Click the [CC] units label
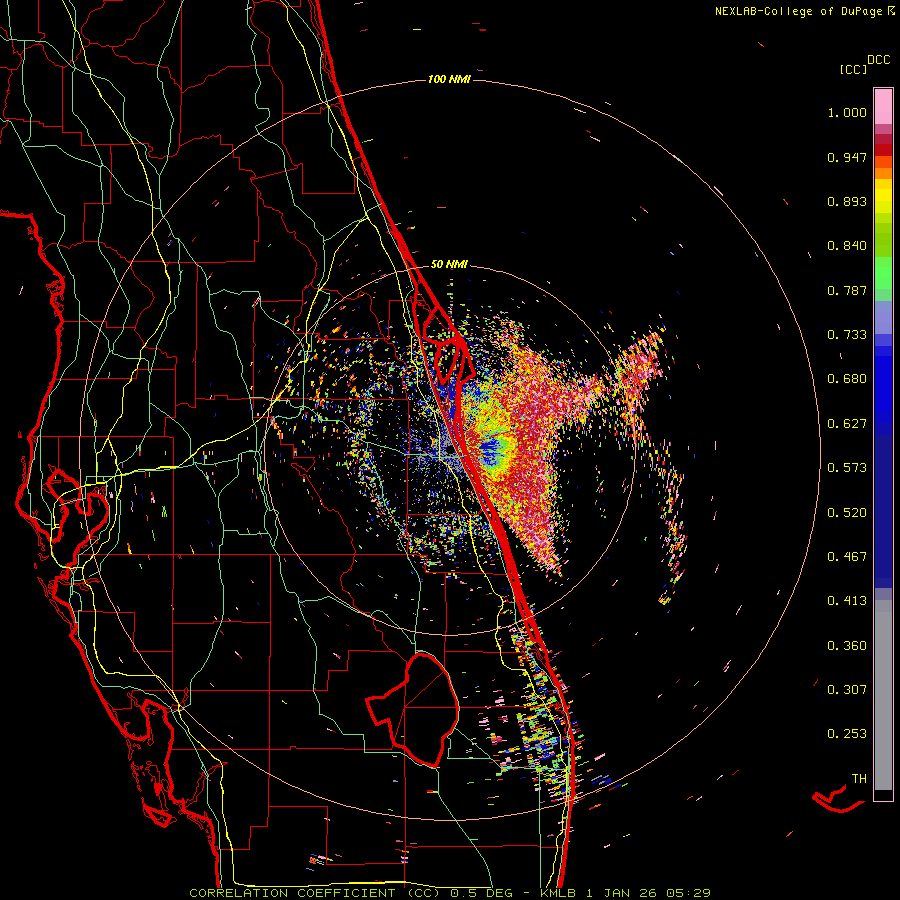 click(x=853, y=69)
